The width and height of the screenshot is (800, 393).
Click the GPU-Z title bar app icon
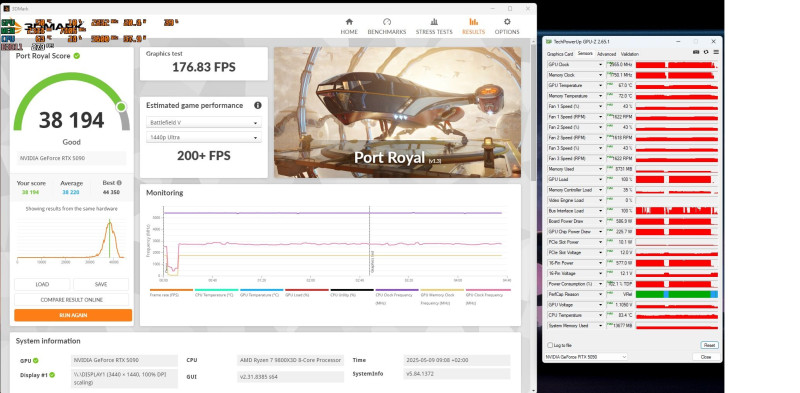pyautogui.click(x=548, y=41)
